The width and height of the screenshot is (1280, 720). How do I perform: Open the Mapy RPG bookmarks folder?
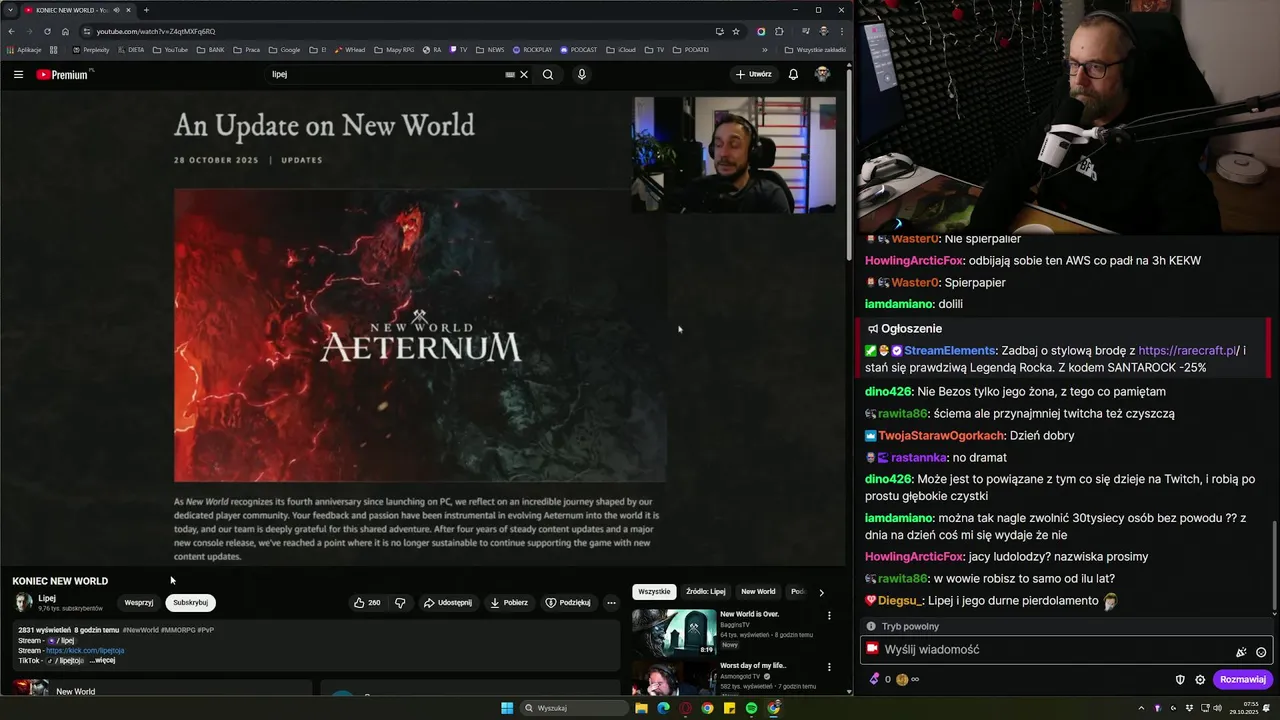pyautogui.click(x=394, y=50)
